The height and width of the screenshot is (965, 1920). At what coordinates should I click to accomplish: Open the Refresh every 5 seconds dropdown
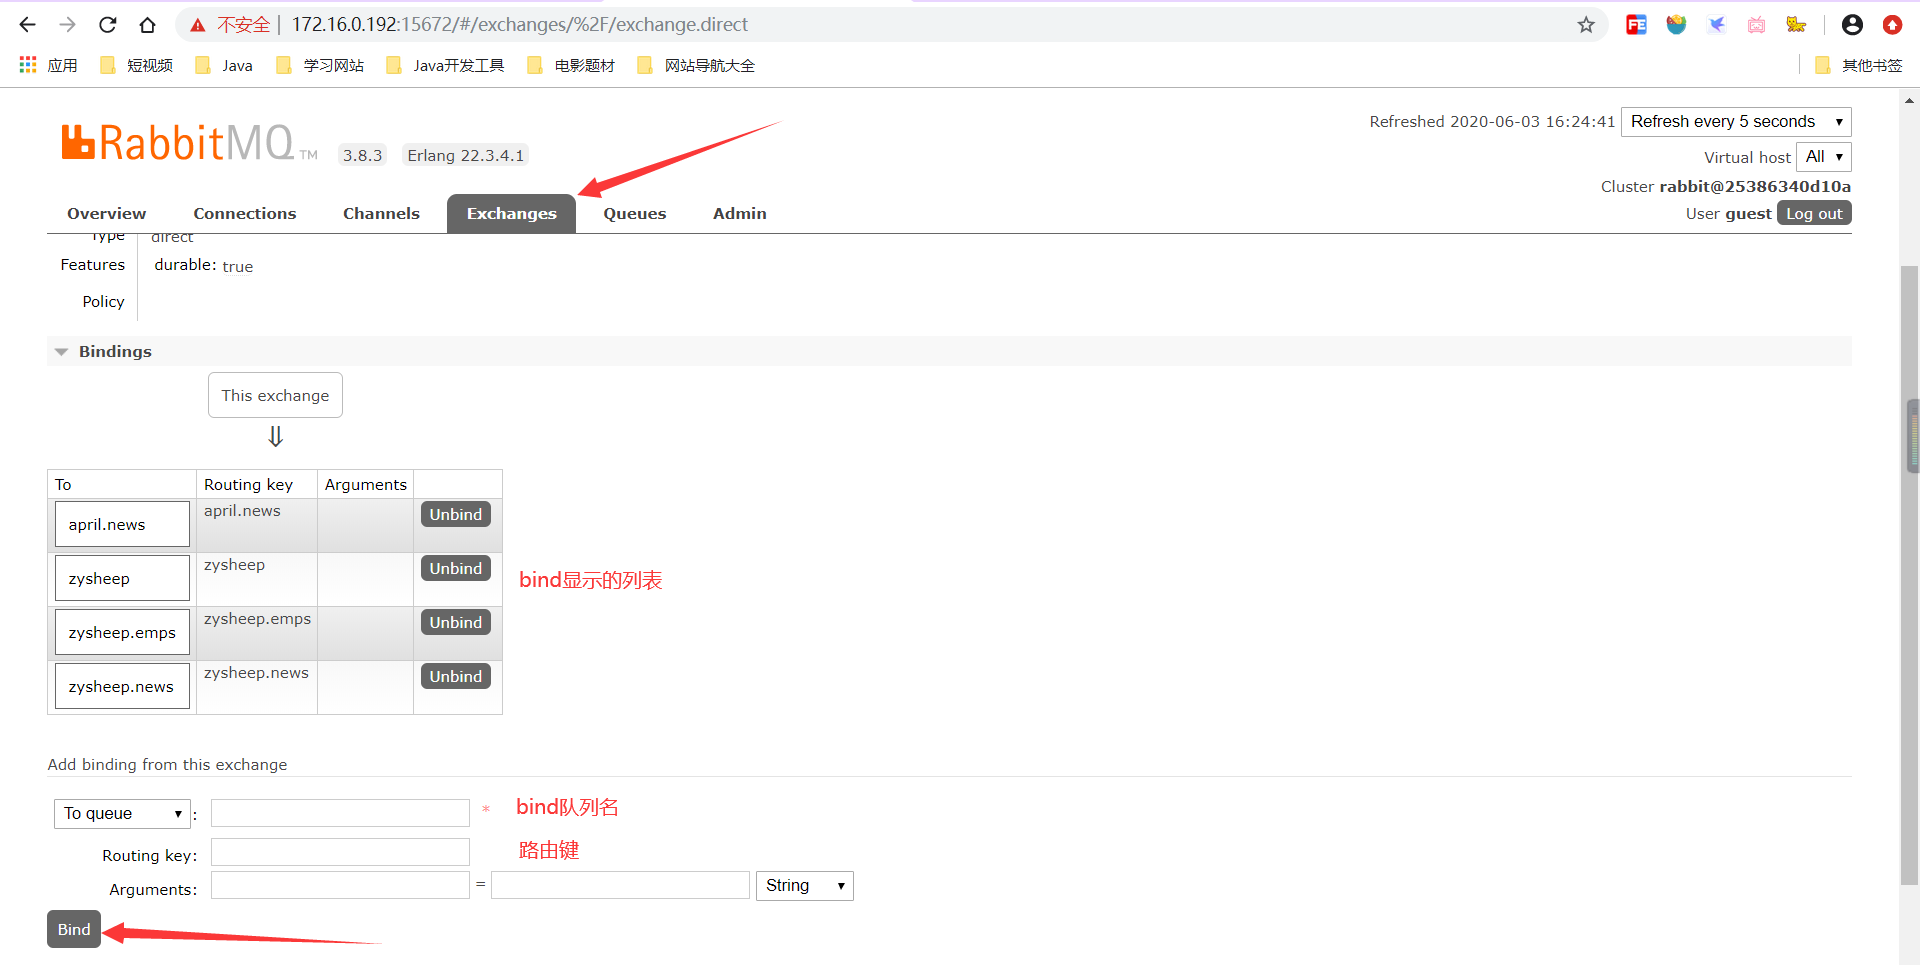pos(1736,122)
